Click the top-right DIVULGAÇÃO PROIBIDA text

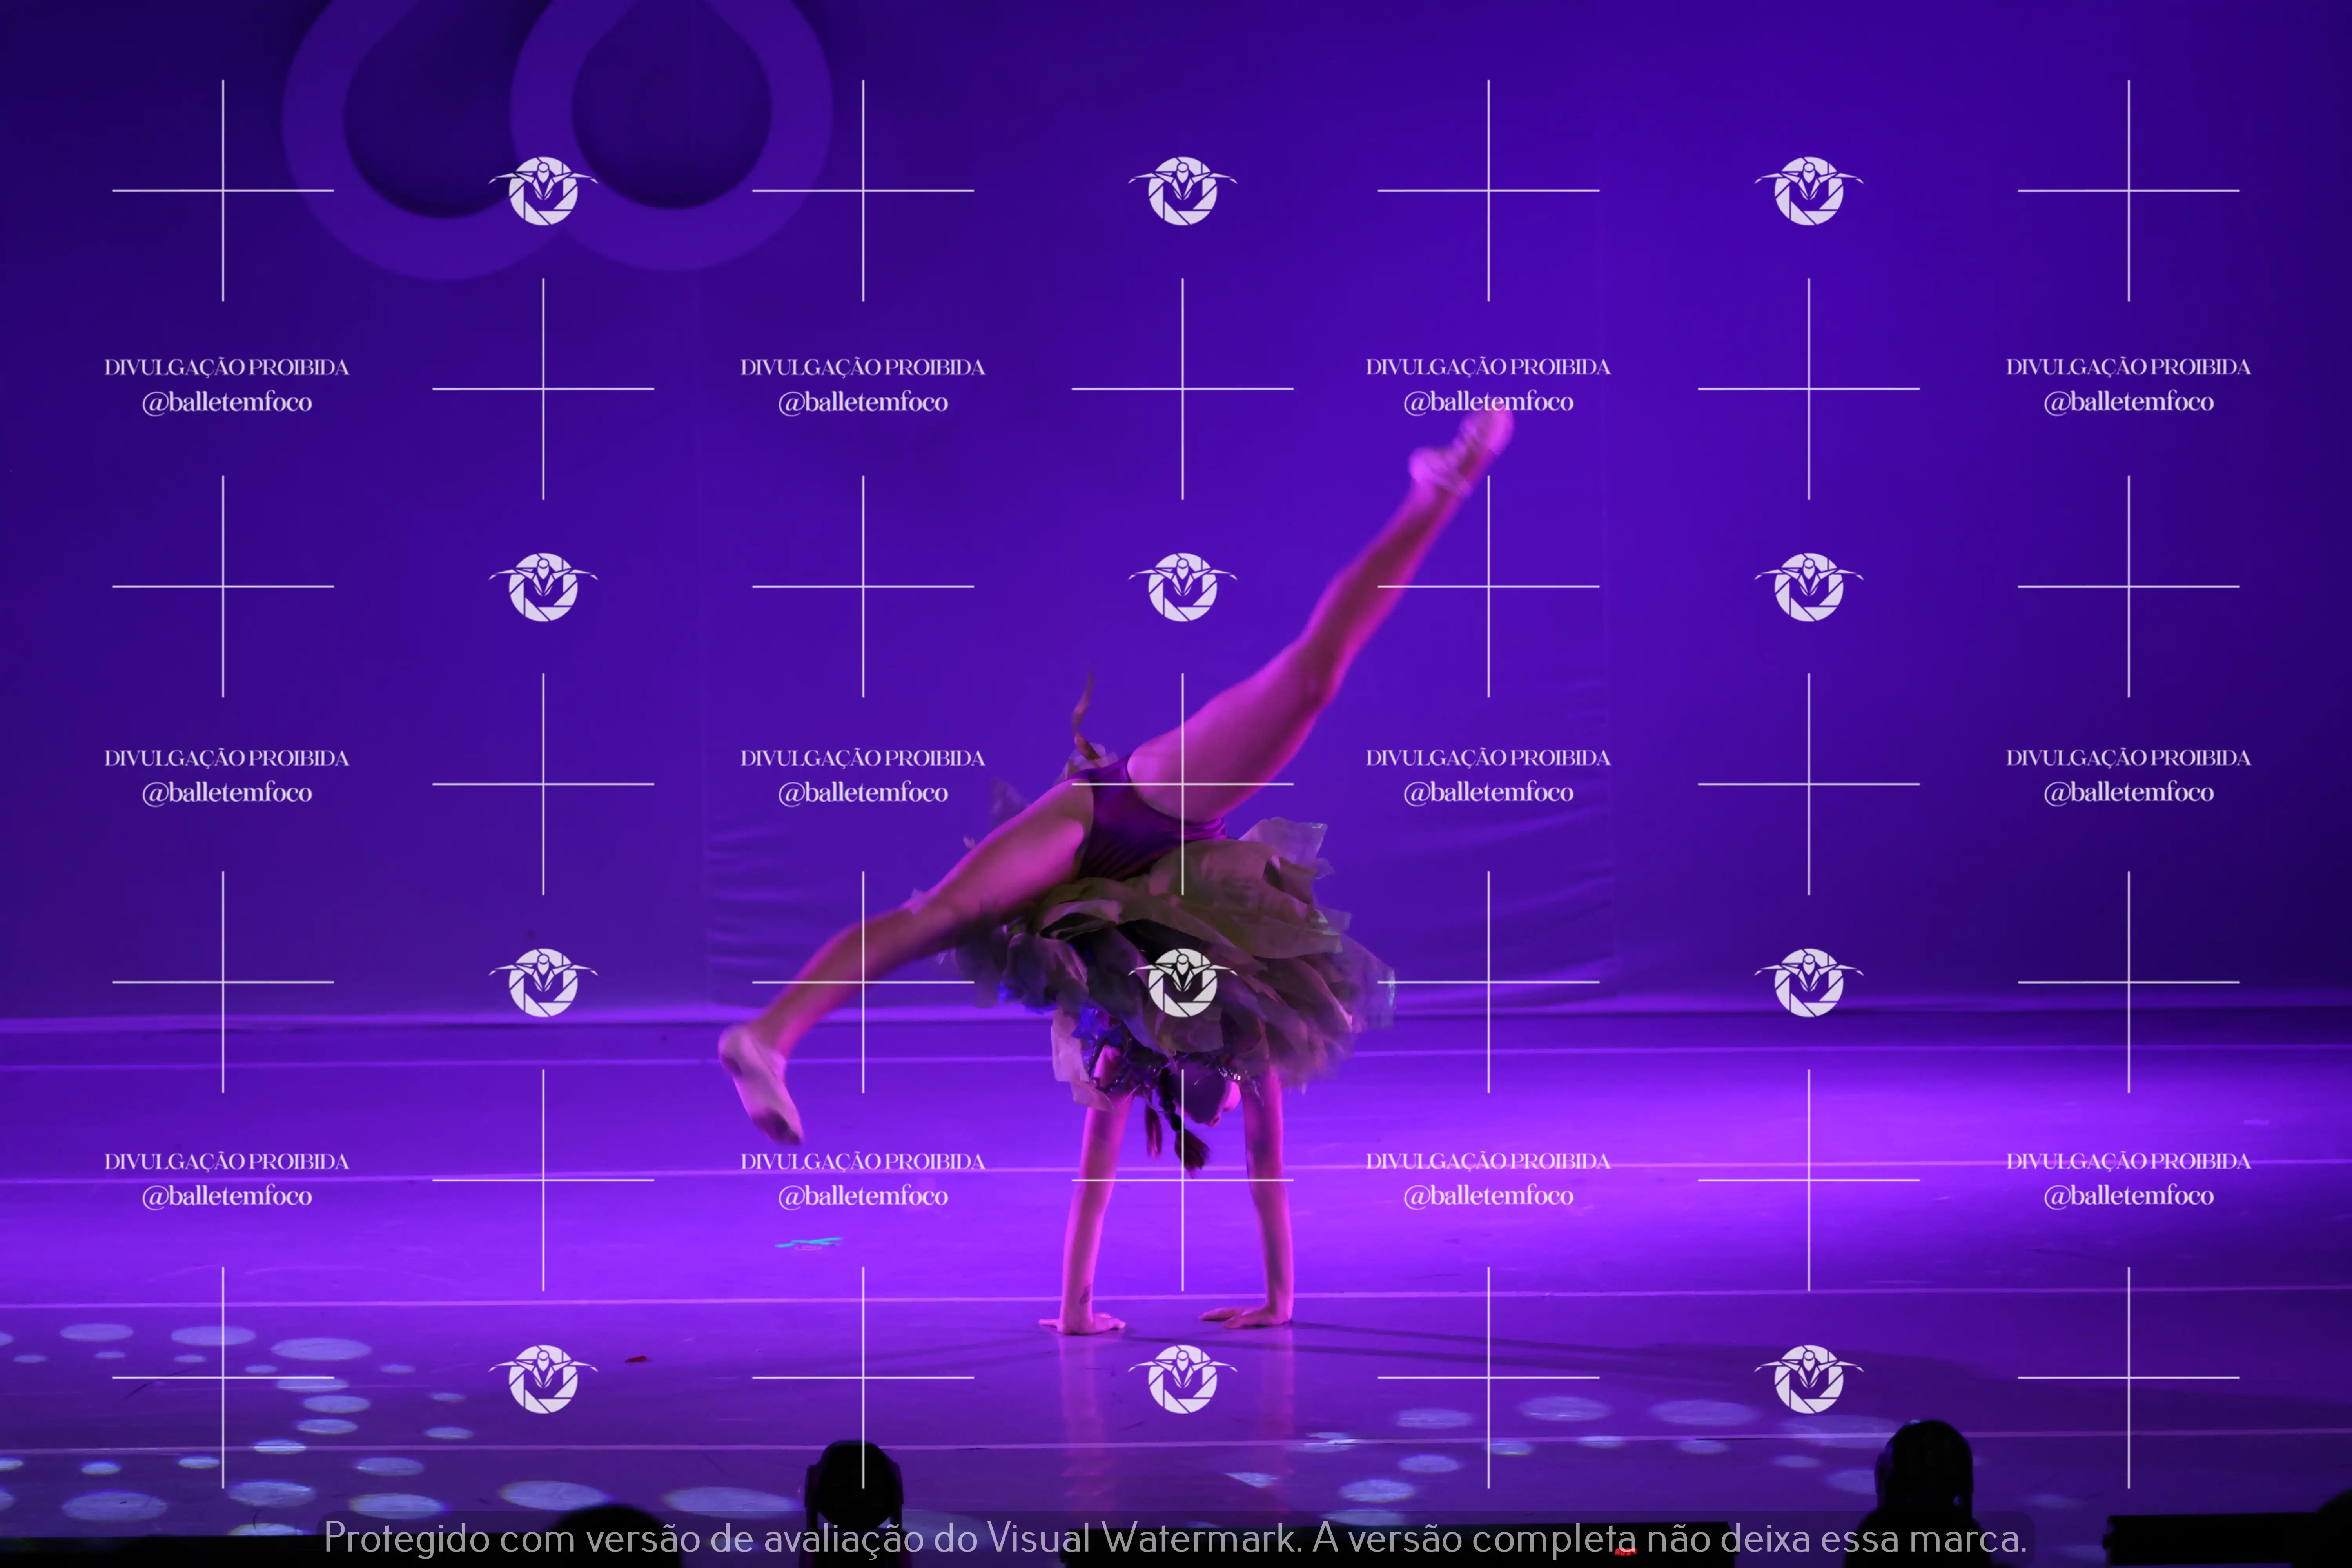tap(2128, 367)
